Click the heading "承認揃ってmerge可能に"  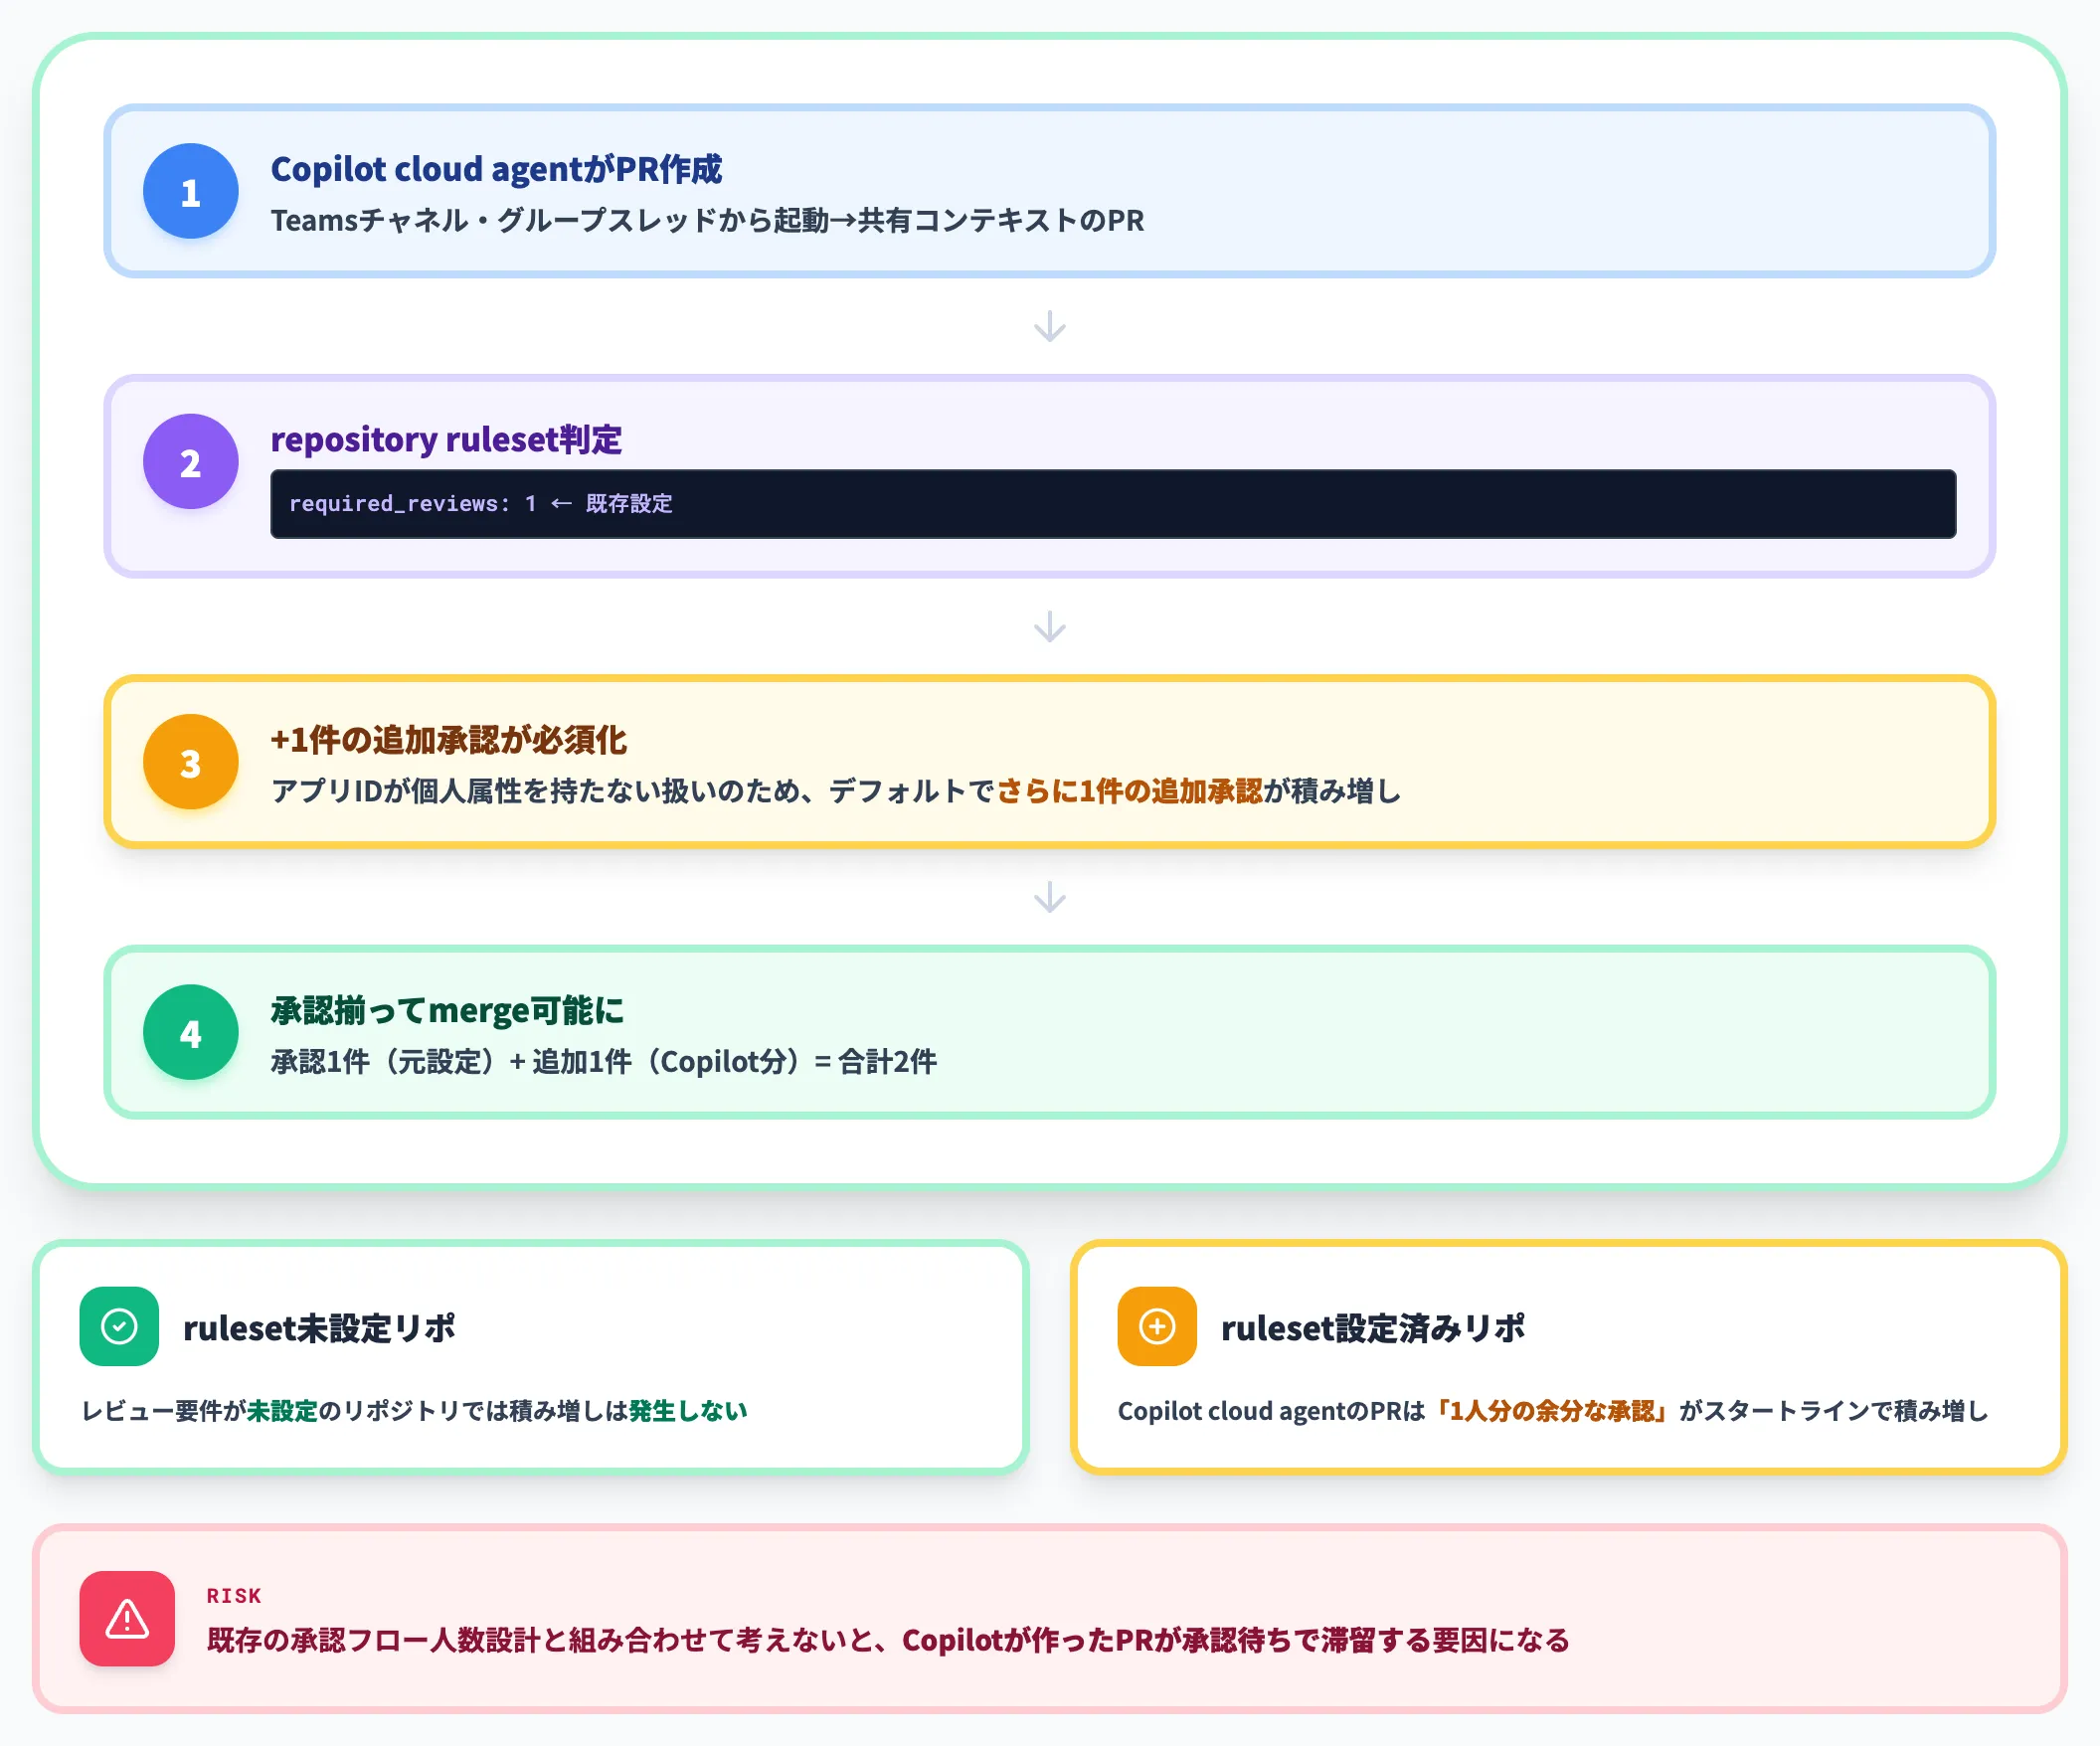click(447, 1010)
